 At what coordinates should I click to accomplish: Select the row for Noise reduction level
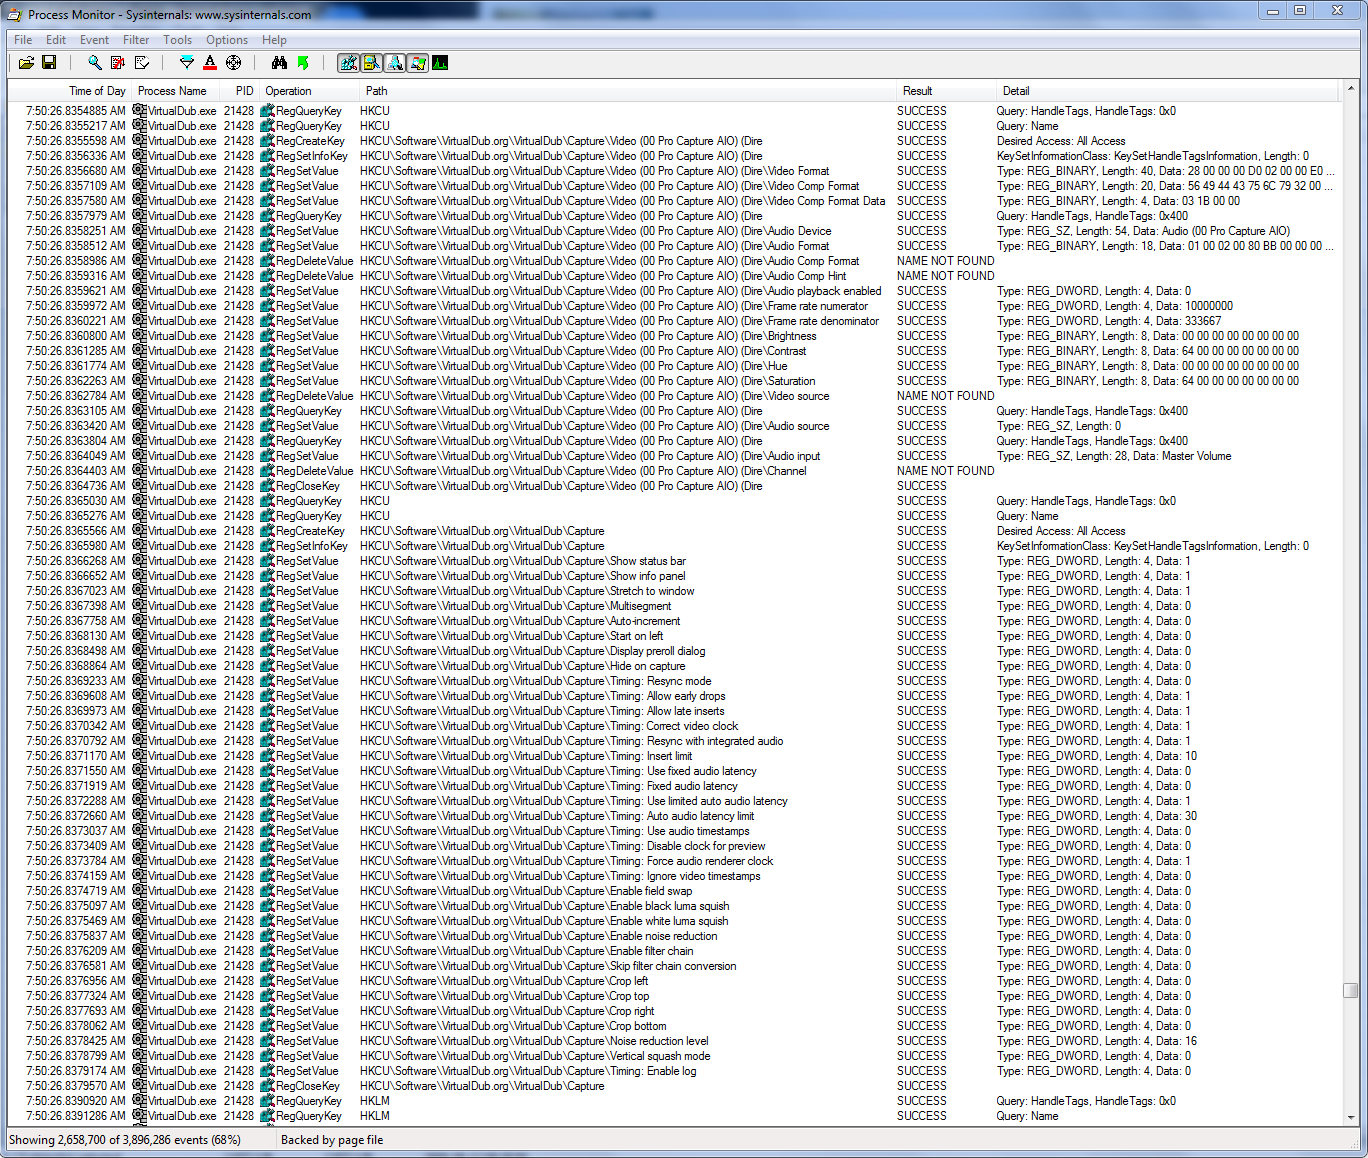(x=675, y=1041)
